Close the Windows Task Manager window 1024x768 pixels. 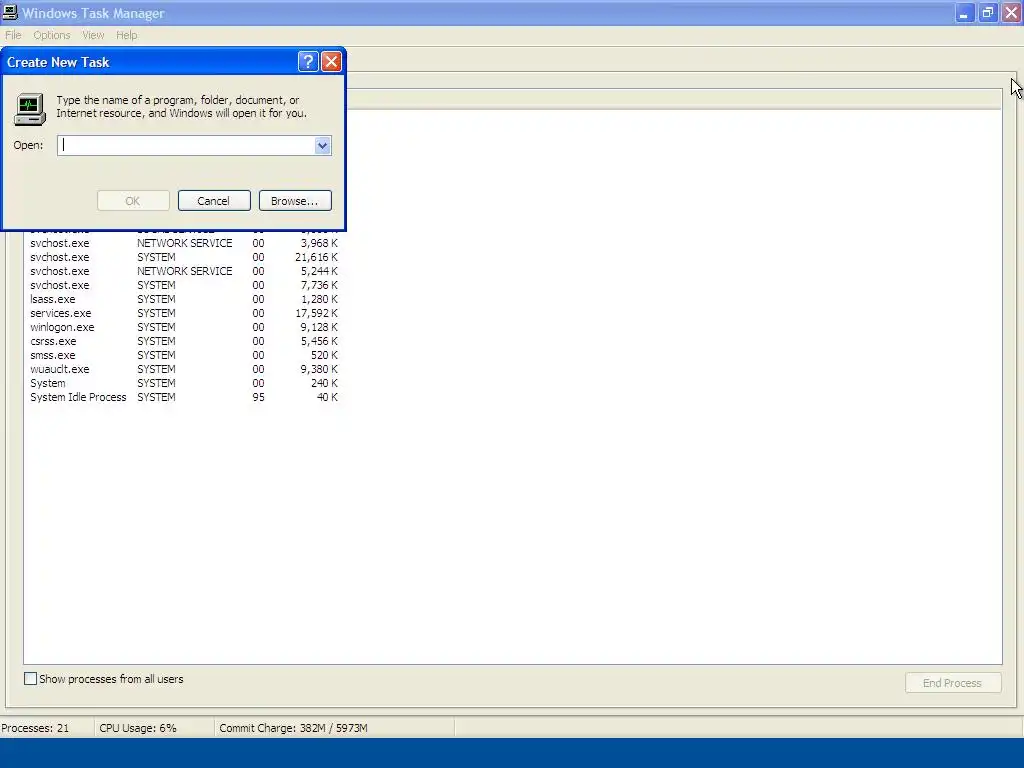click(1011, 13)
